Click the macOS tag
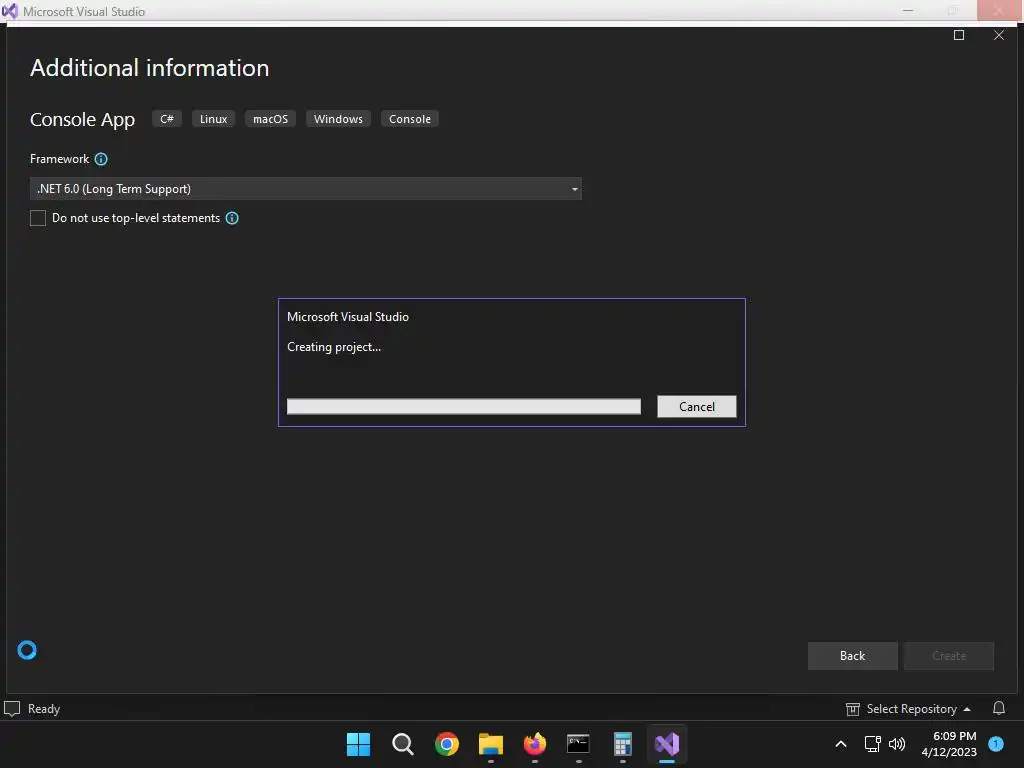Image resolution: width=1024 pixels, height=768 pixels. 270,119
